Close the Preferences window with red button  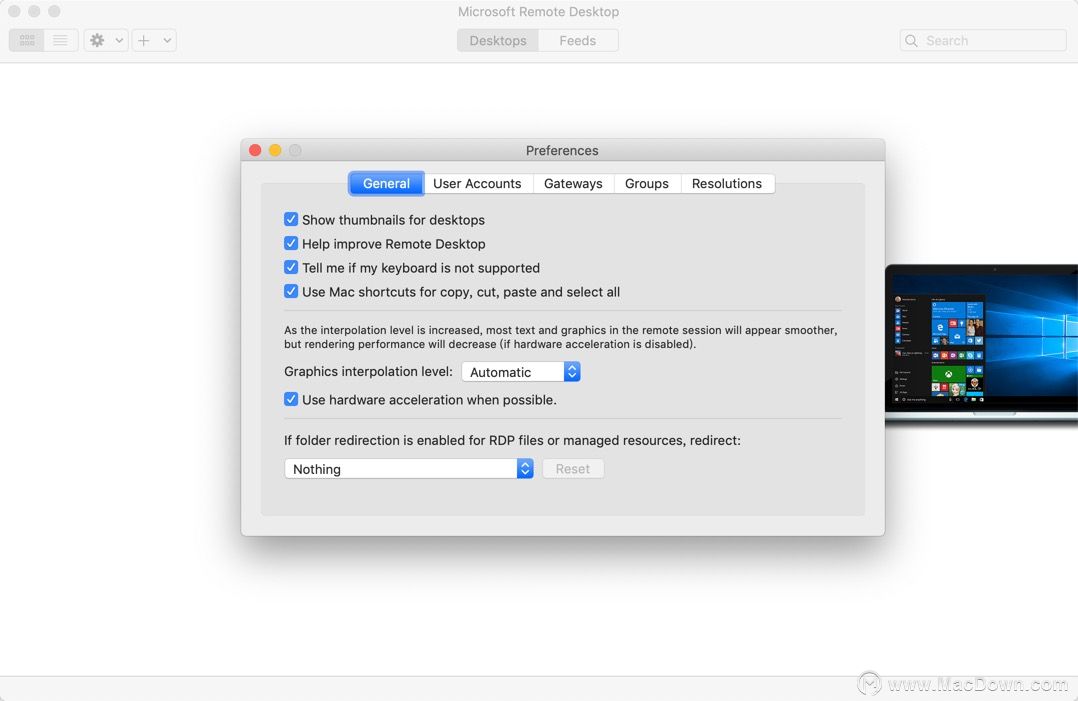(255, 150)
